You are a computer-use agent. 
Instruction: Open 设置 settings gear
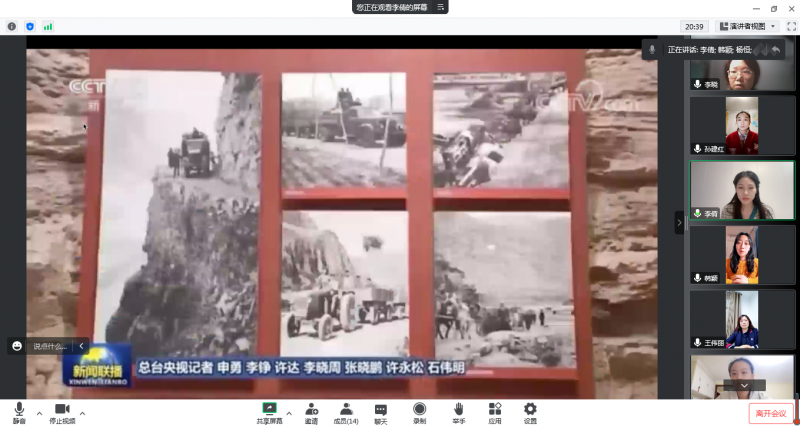point(530,412)
